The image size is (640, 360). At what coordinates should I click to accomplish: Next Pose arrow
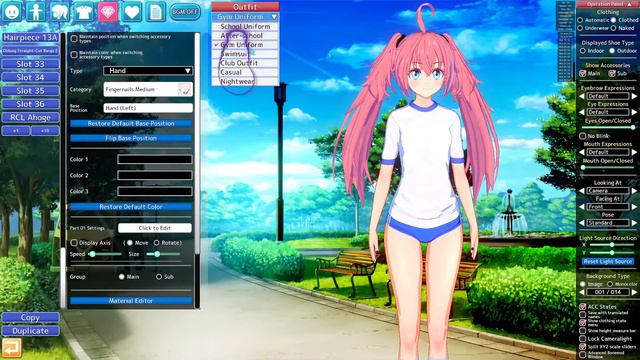(634, 223)
